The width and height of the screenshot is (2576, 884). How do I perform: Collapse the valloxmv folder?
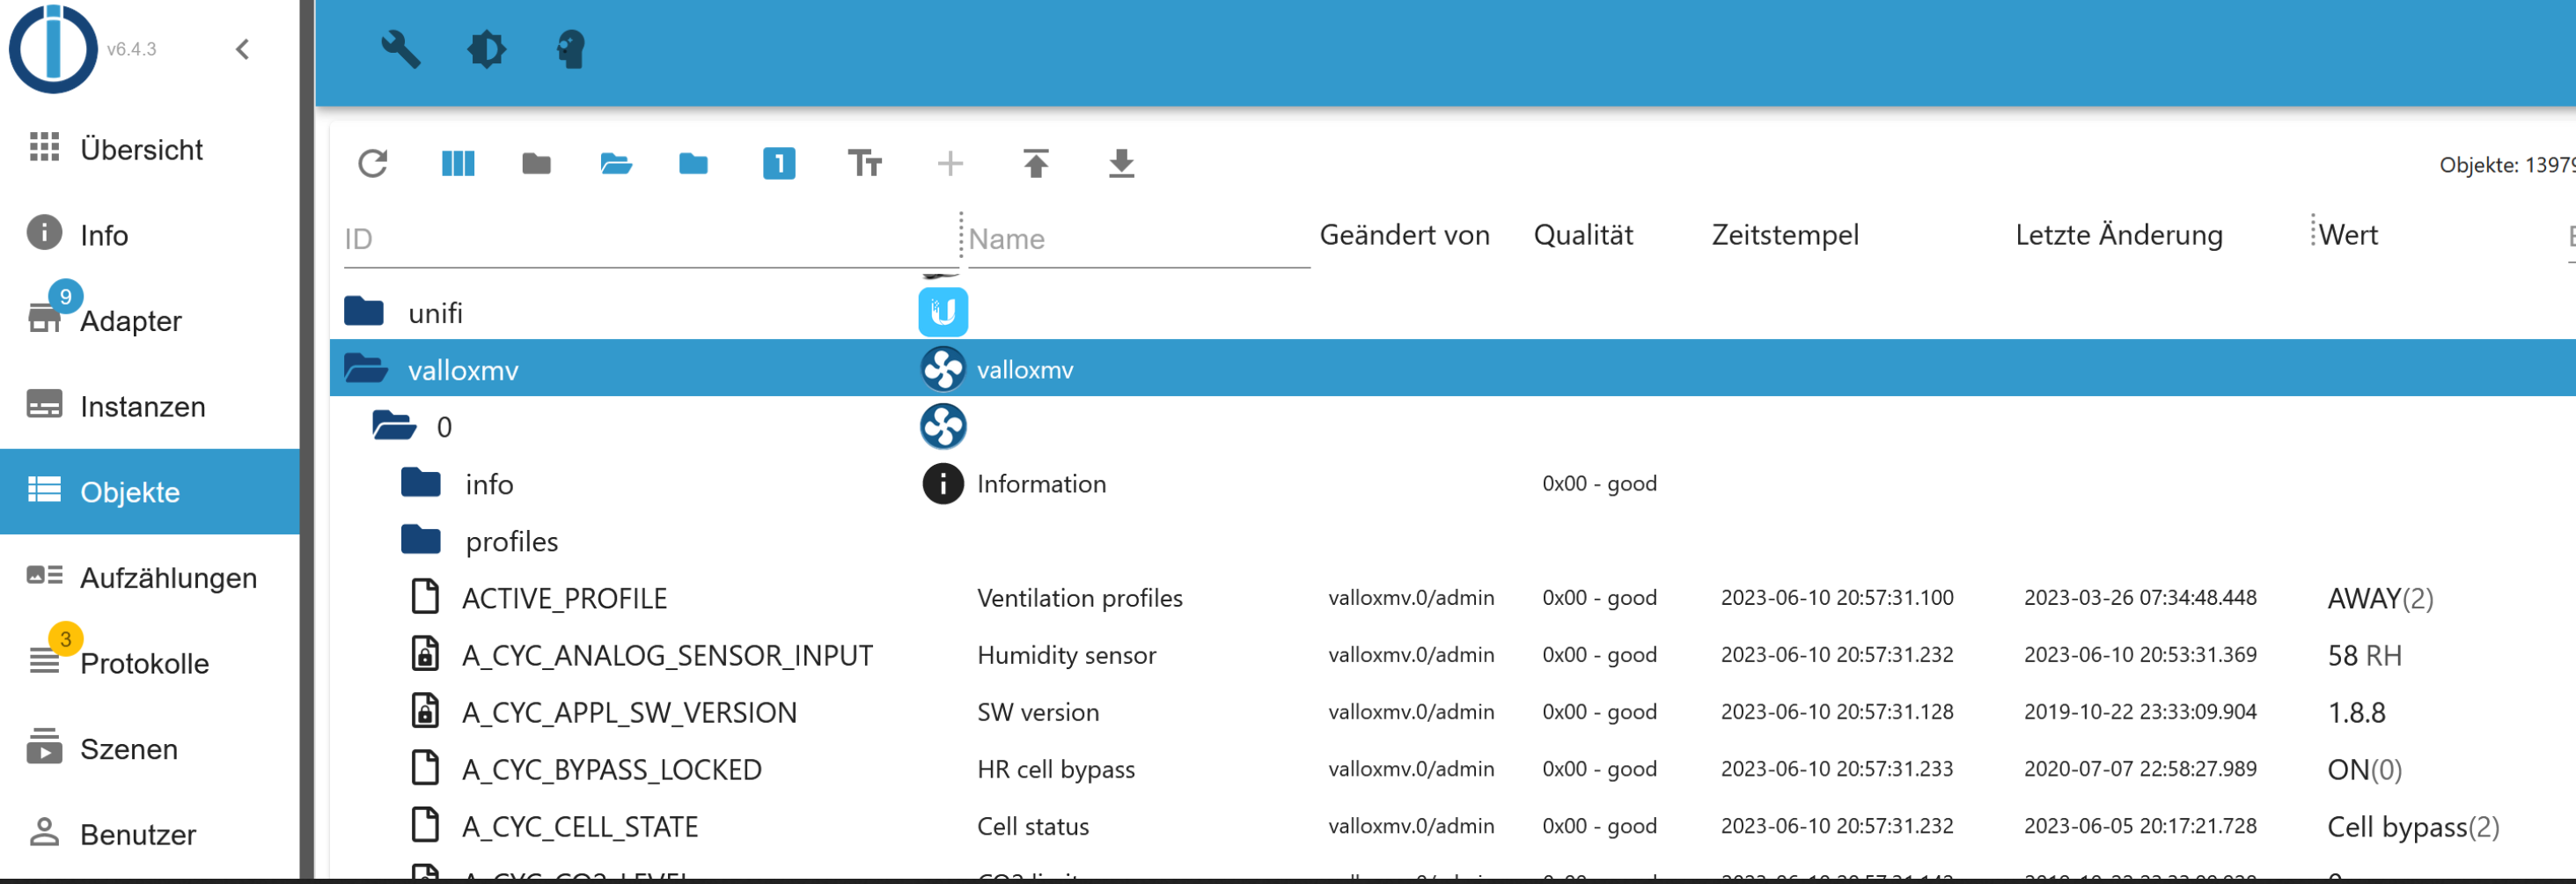click(366, 368)
